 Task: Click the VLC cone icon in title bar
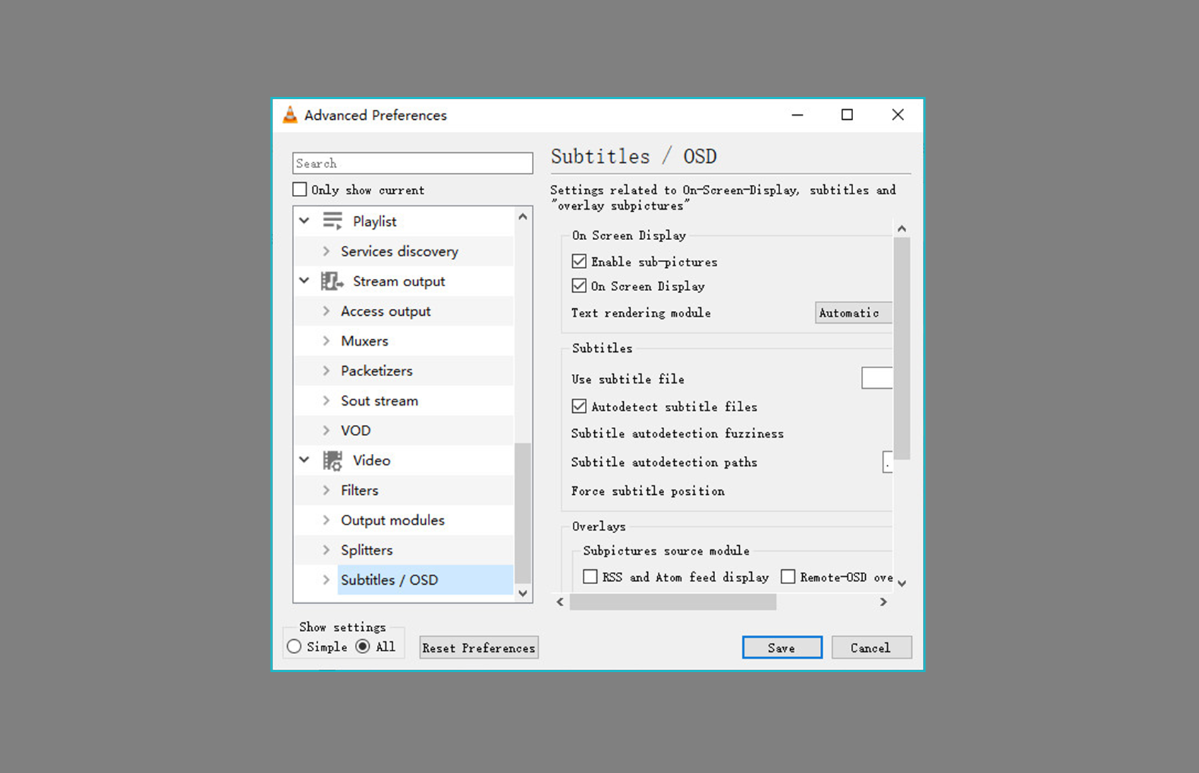point(290,115)
